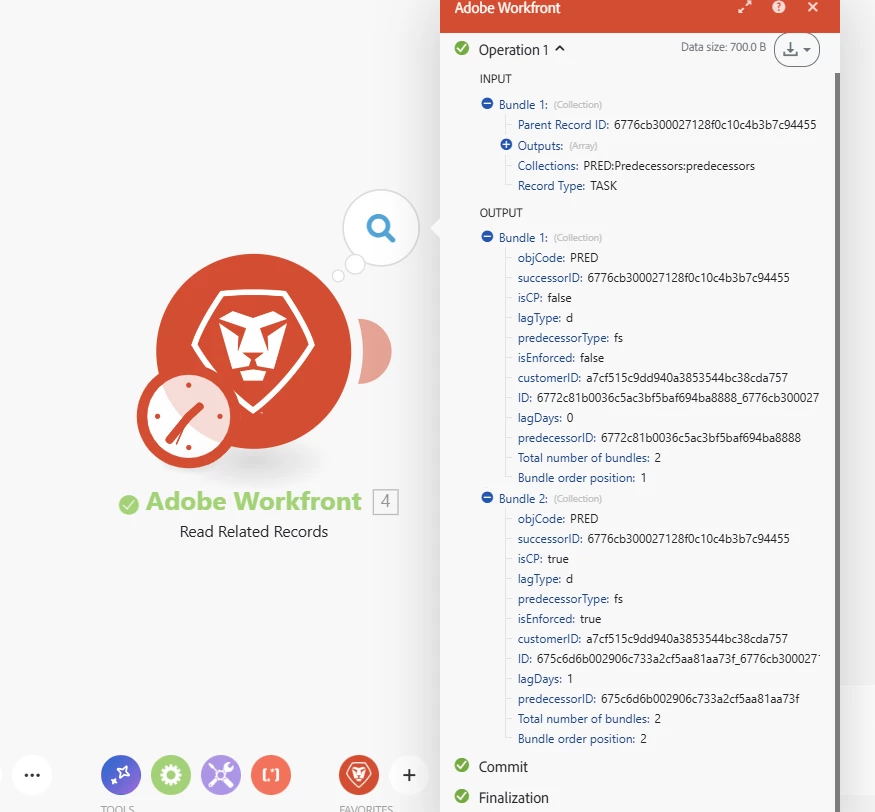
Task: Click the operations count badge 4
Action: coord(385,502)
